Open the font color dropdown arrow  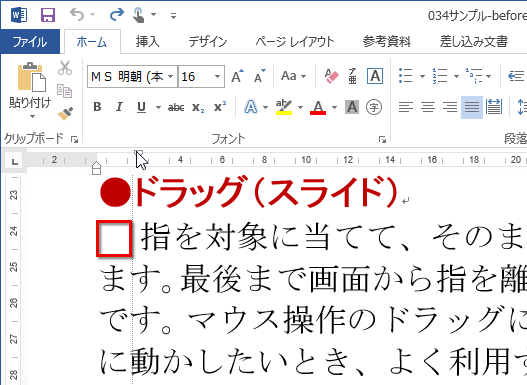click(x=334, y=108)
